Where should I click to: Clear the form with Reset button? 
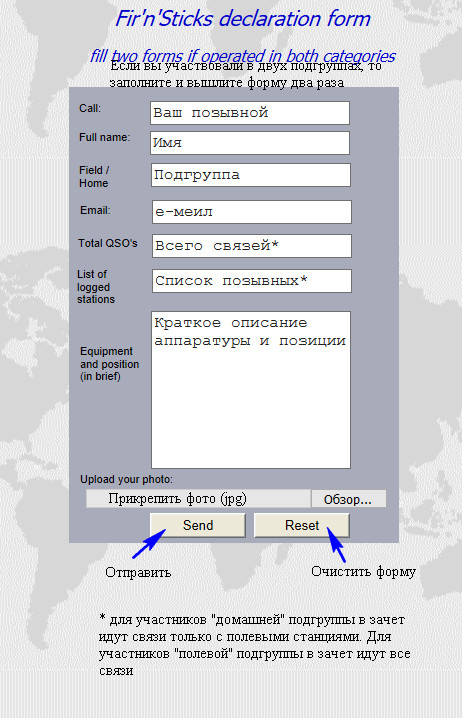pos(302,525)
